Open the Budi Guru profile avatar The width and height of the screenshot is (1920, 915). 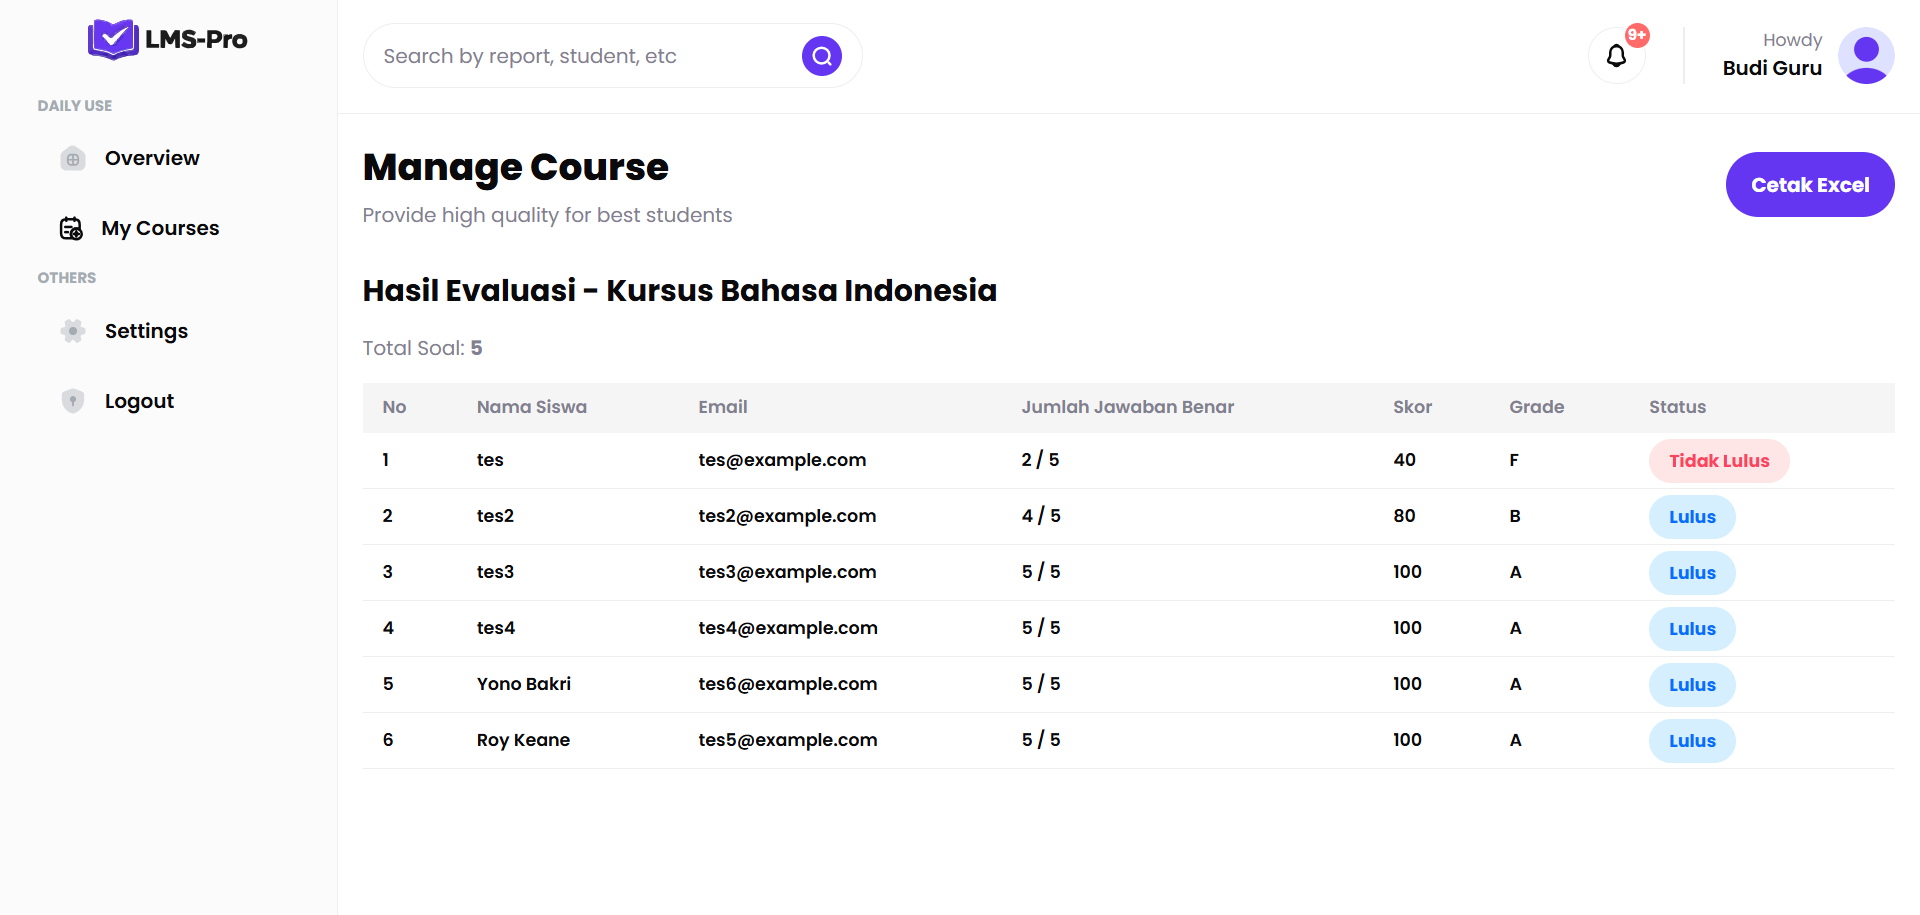tap(1866, 56)
